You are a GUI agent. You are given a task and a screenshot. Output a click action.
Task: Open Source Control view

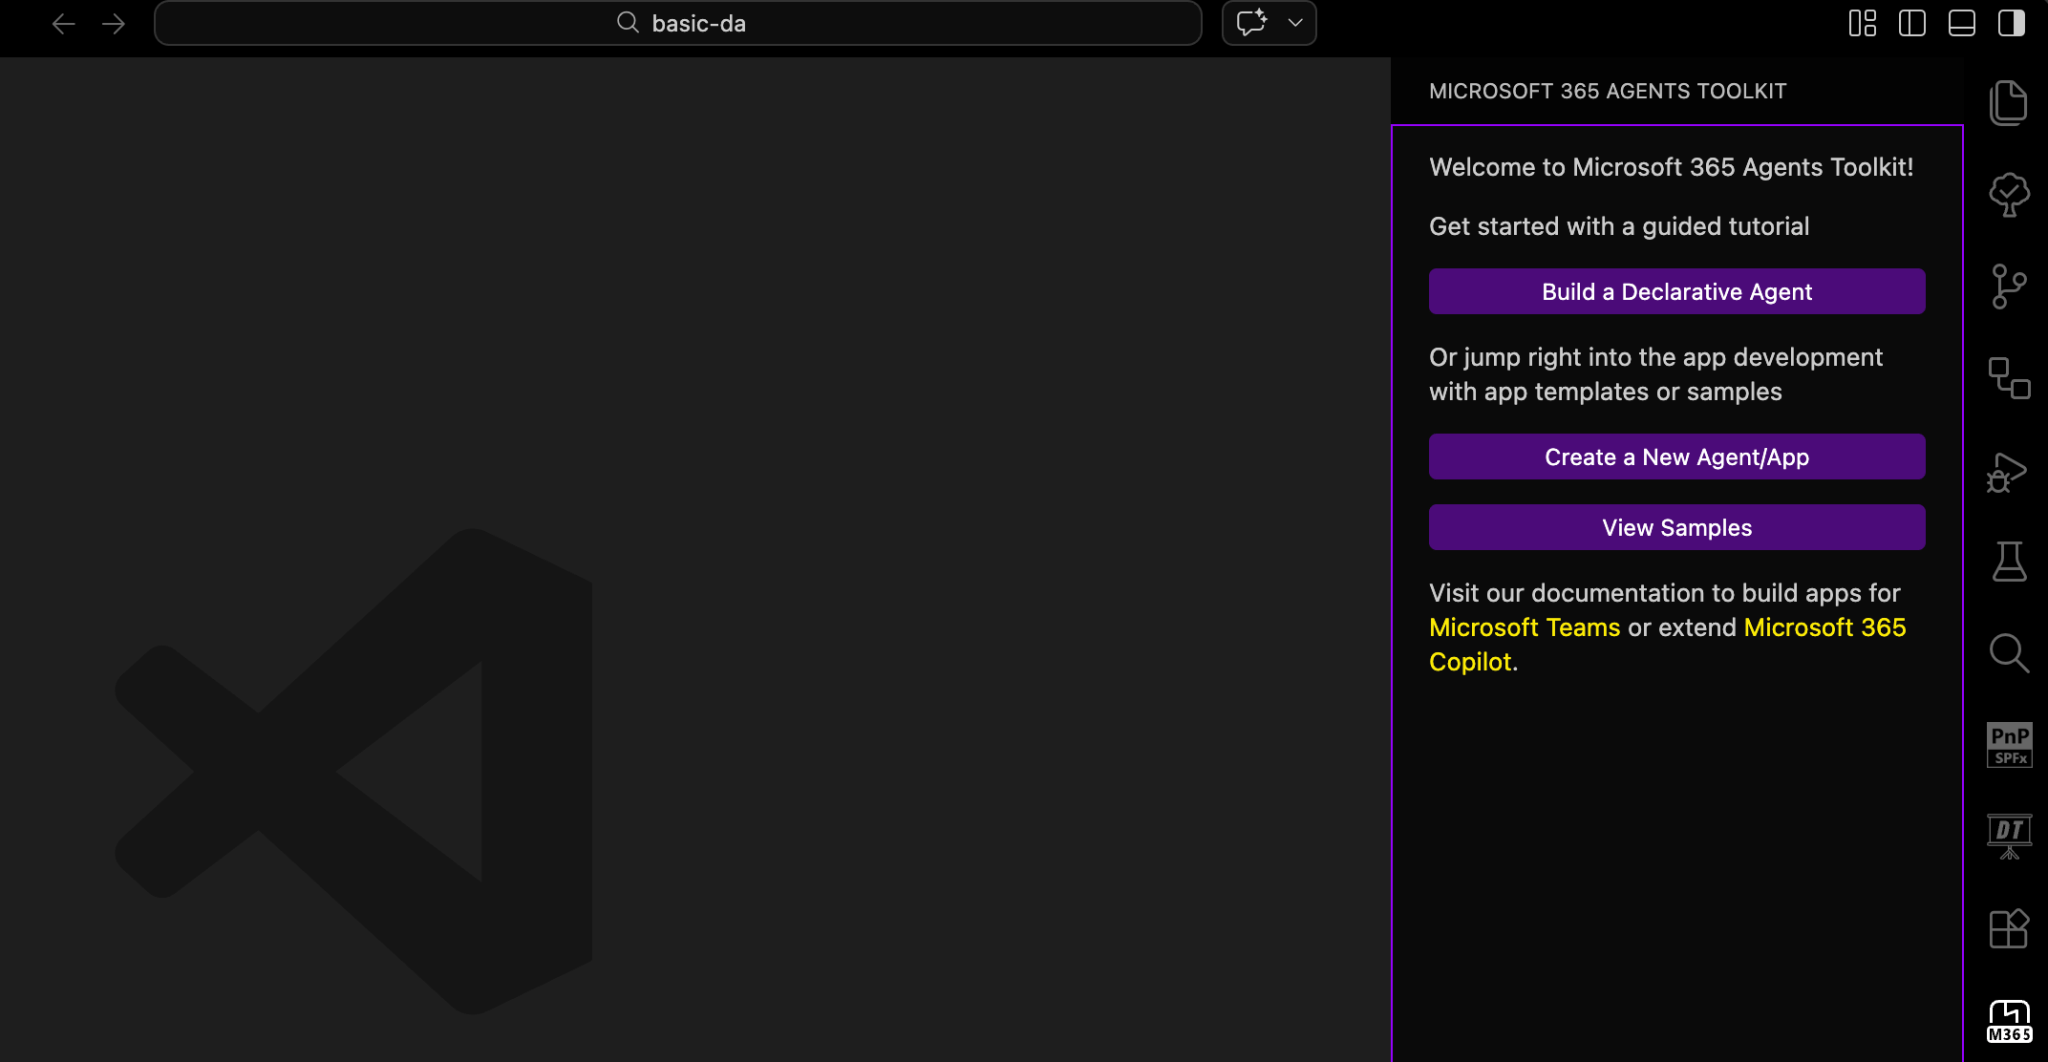click(2008, 287)
